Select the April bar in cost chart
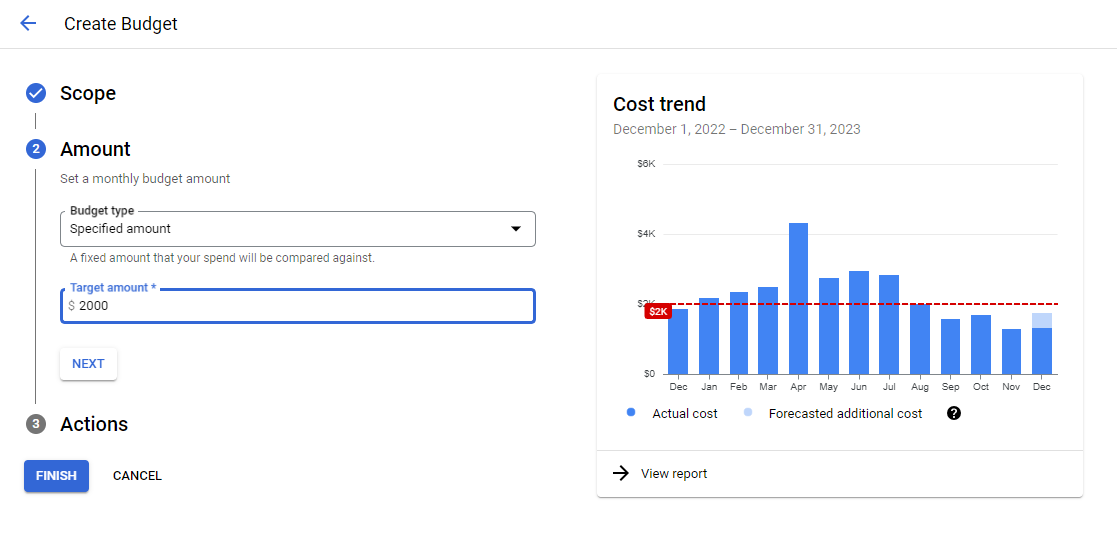1117x536 pixels. [x=798, y=299]
